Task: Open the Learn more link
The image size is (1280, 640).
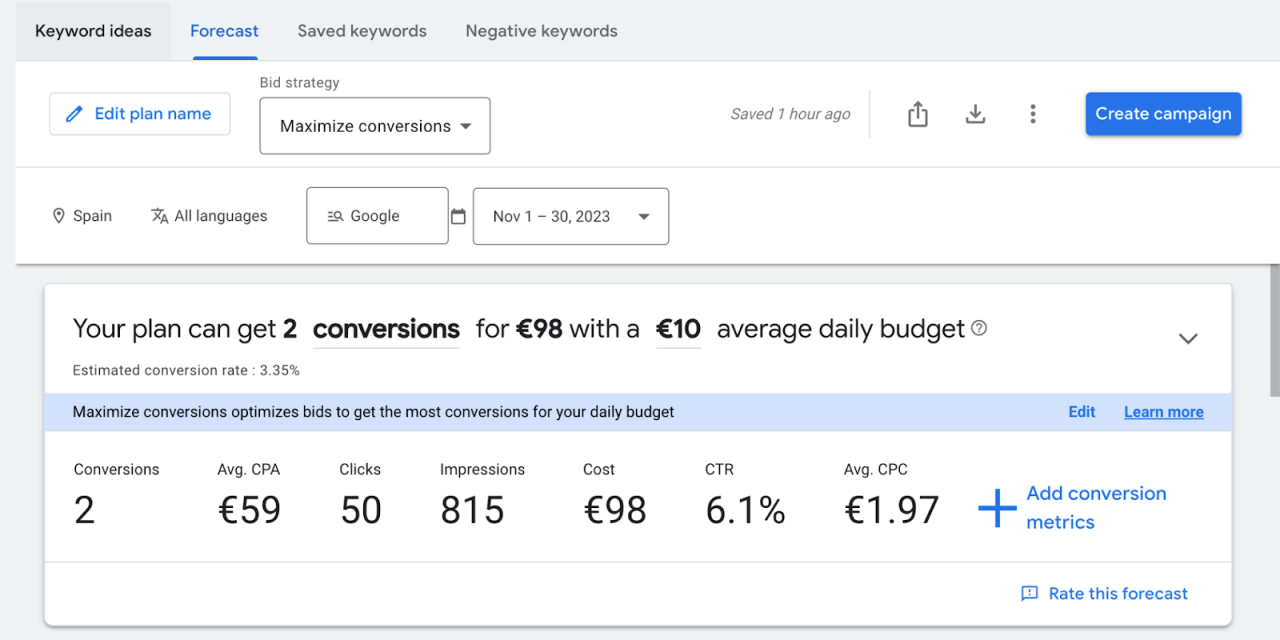Action: (1163, 411)
